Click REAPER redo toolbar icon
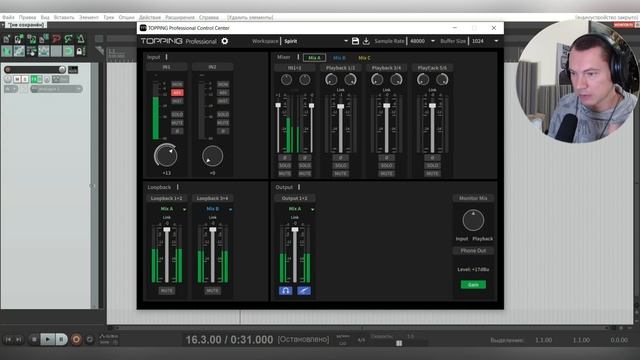Screen dimensions: 640x360 click(x=68, y=39)
